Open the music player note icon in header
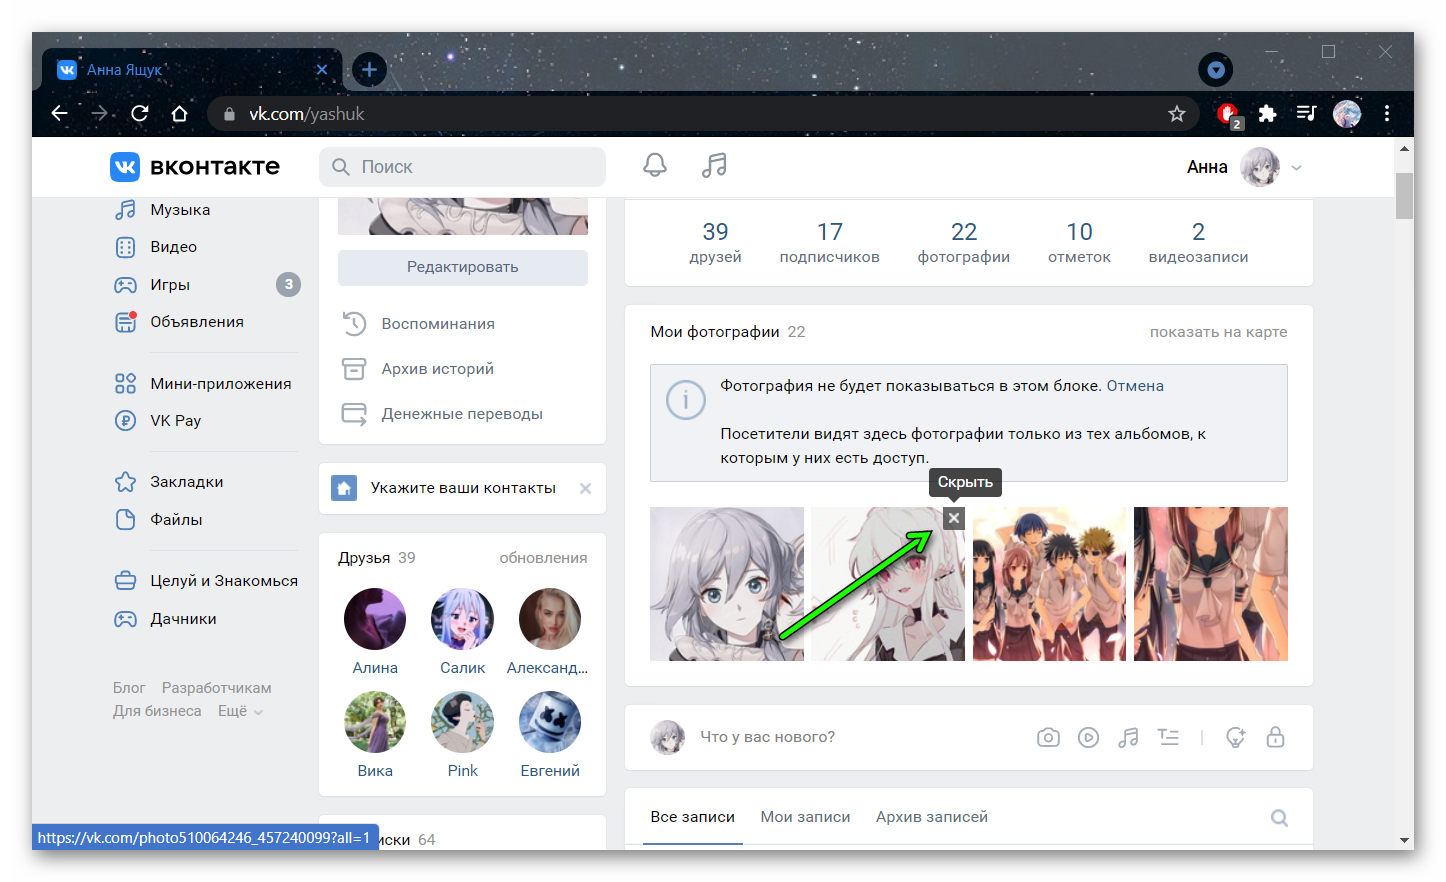 714,165
